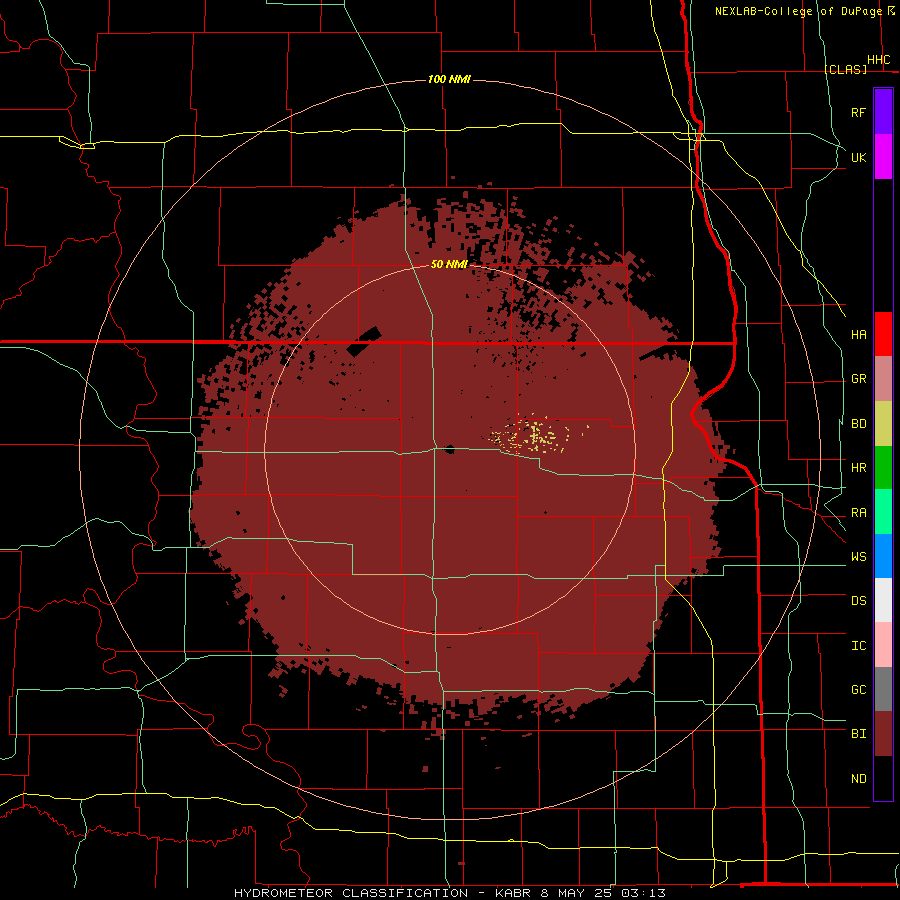900x900 pixels.
Task: Click the HR legend label
Action: 858,468
